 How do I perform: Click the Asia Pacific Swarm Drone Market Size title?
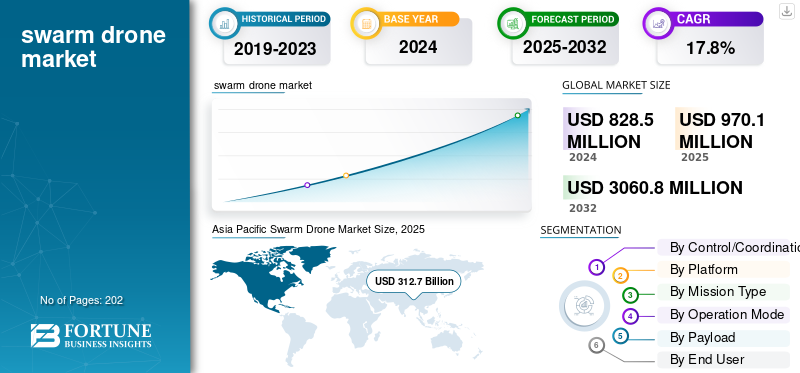click(x=318, y=230)
